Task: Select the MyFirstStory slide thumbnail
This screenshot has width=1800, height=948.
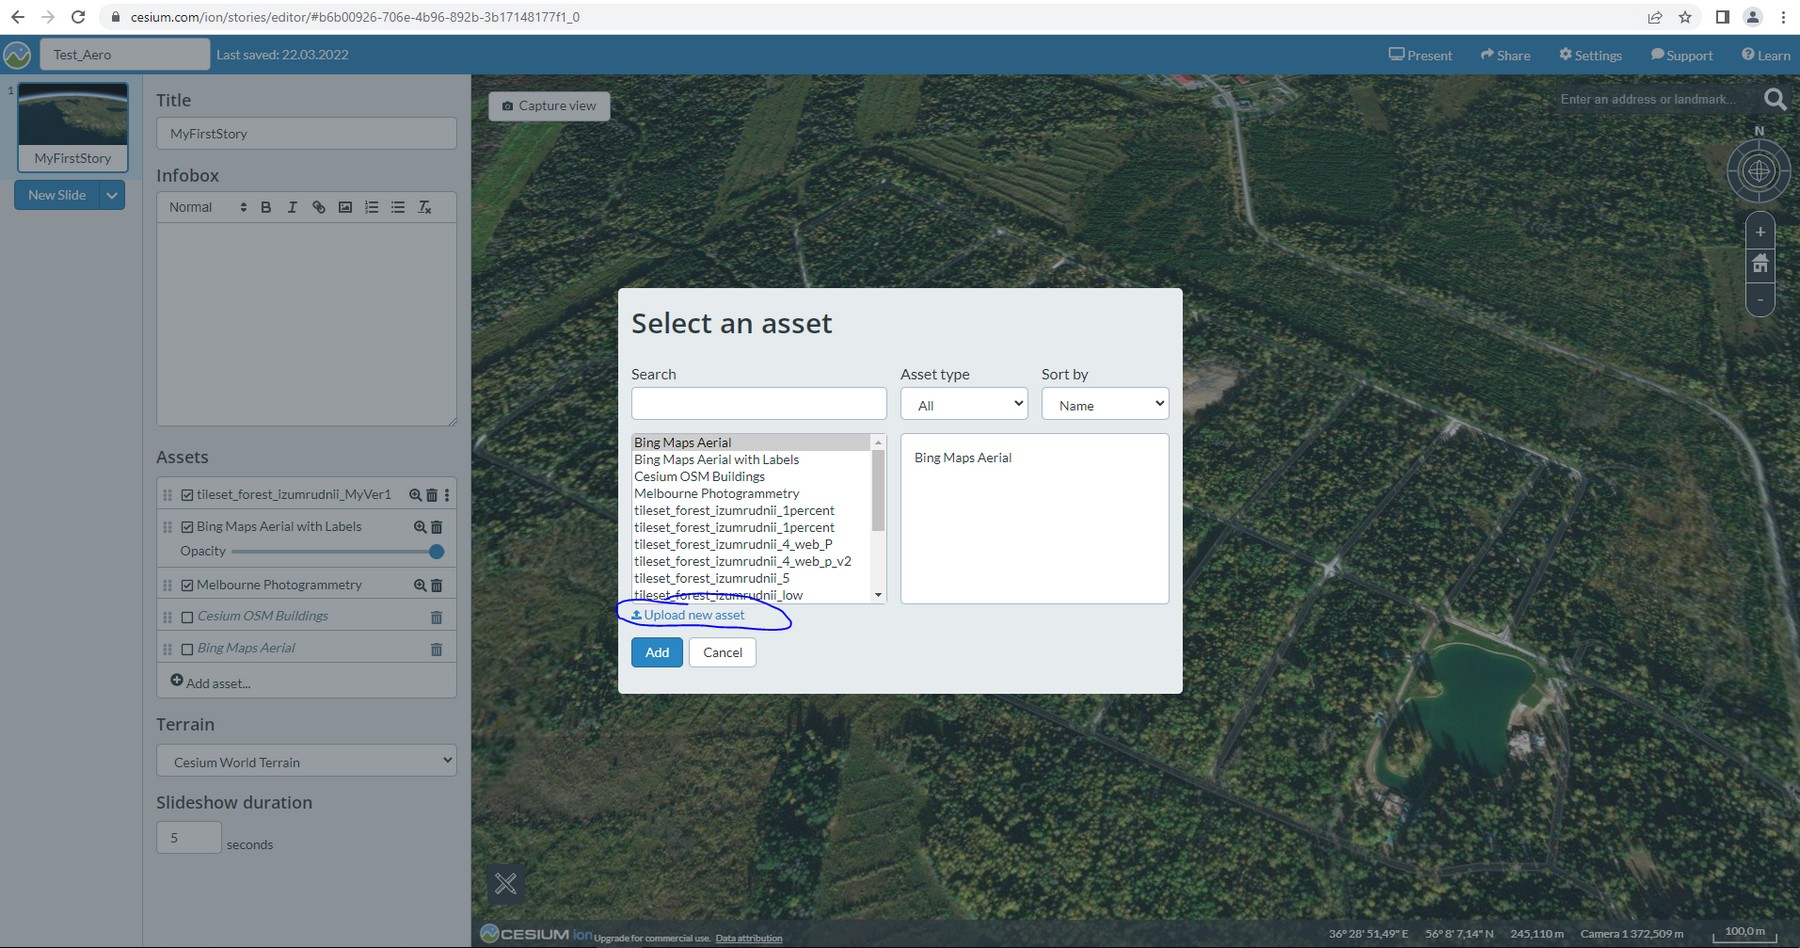Action: (x=73, y=127)
